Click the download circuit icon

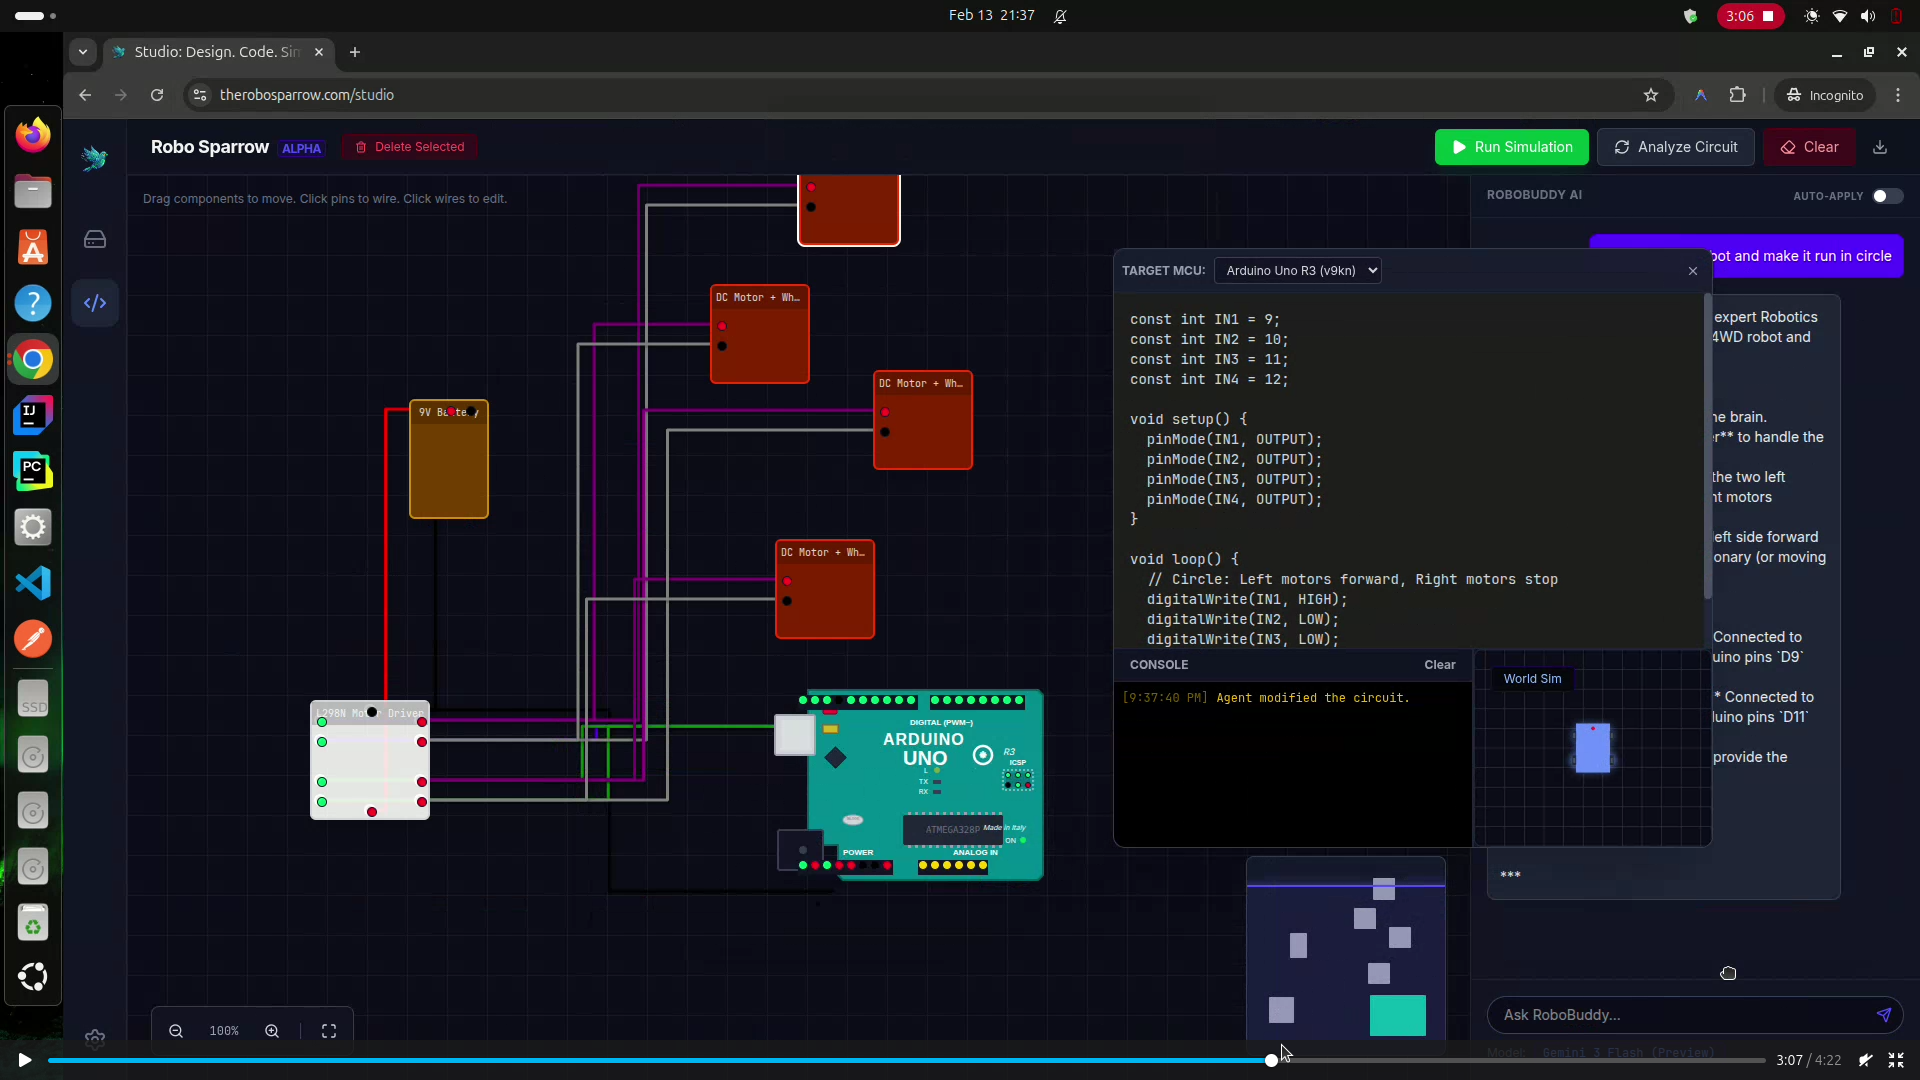[1880, 147]
